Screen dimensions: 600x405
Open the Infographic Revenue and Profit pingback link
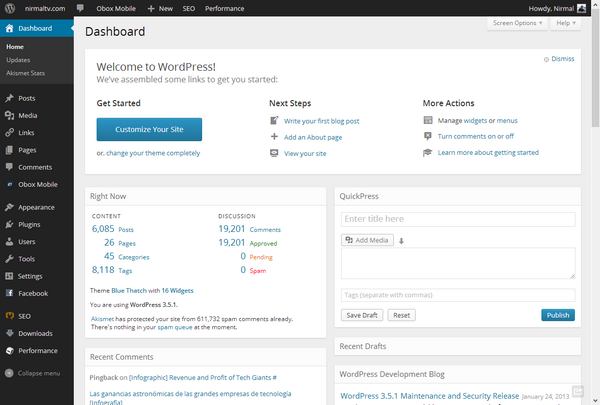(x=203, y=377)
